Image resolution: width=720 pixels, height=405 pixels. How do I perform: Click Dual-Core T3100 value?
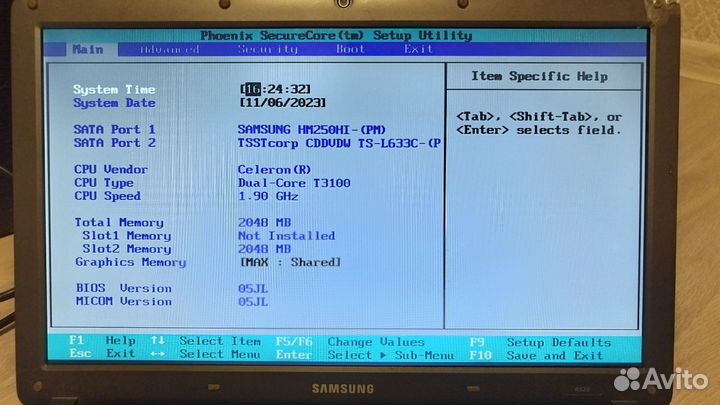click(294, 183)
